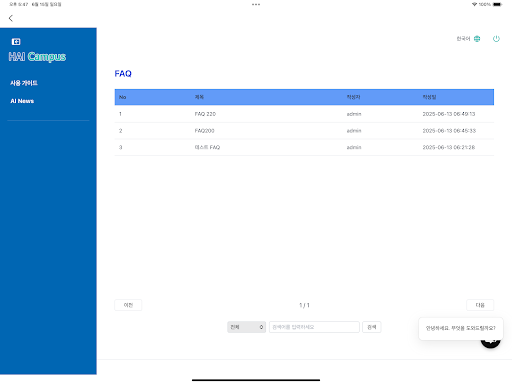
Task: Select the date 2025-06-13 06:49:13
Action: [x=449, y=114]
